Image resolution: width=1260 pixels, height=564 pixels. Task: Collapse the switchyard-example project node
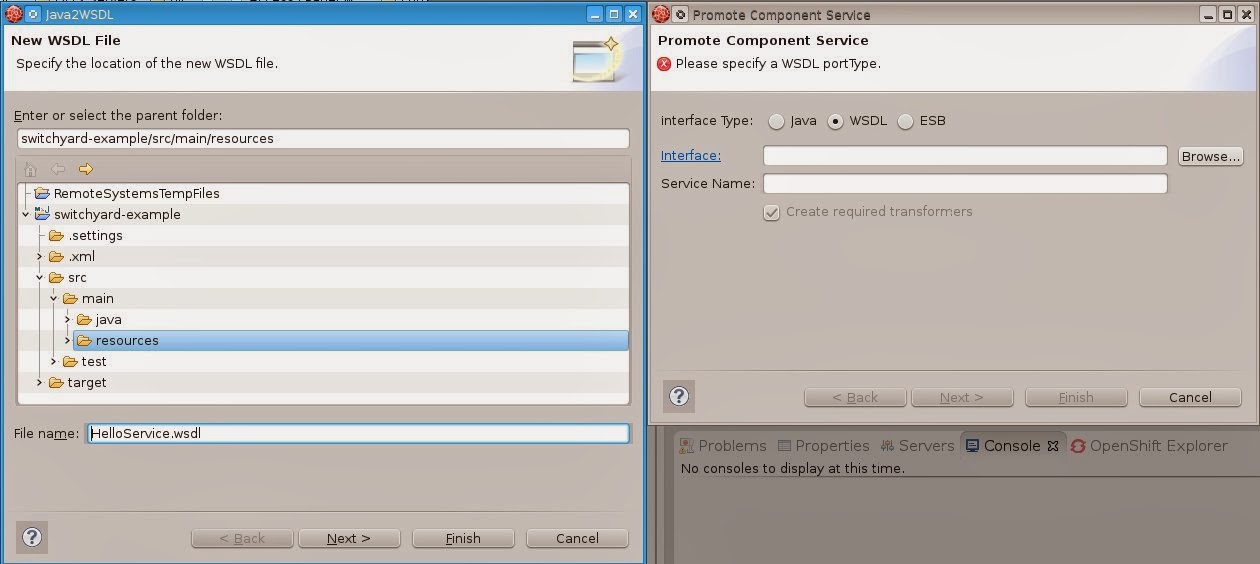point(26,214)
